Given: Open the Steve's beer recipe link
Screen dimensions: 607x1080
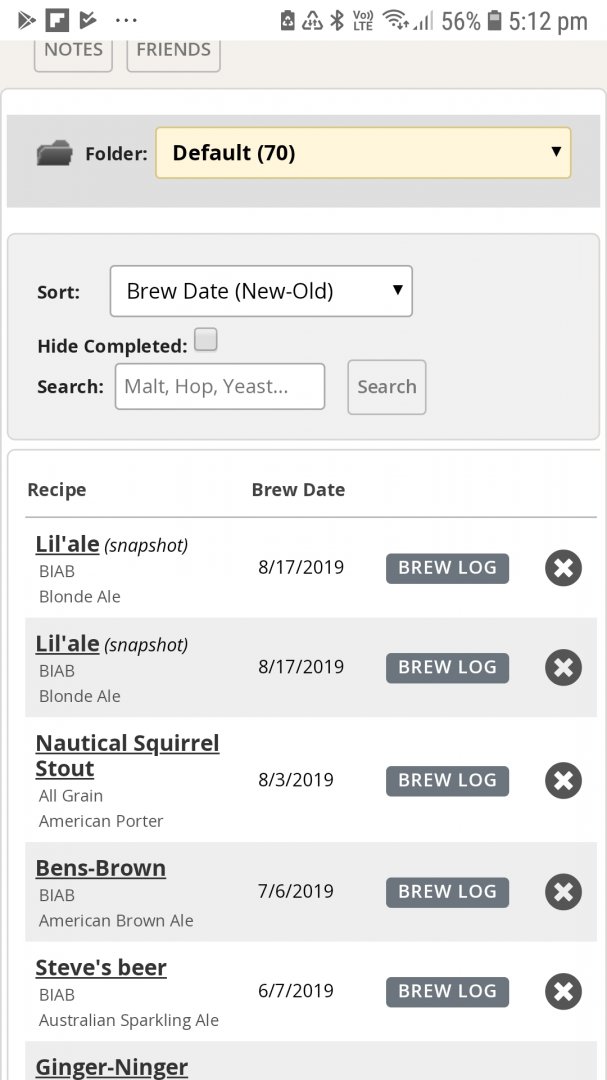Looking at the screenshot, I should (101, 968).
